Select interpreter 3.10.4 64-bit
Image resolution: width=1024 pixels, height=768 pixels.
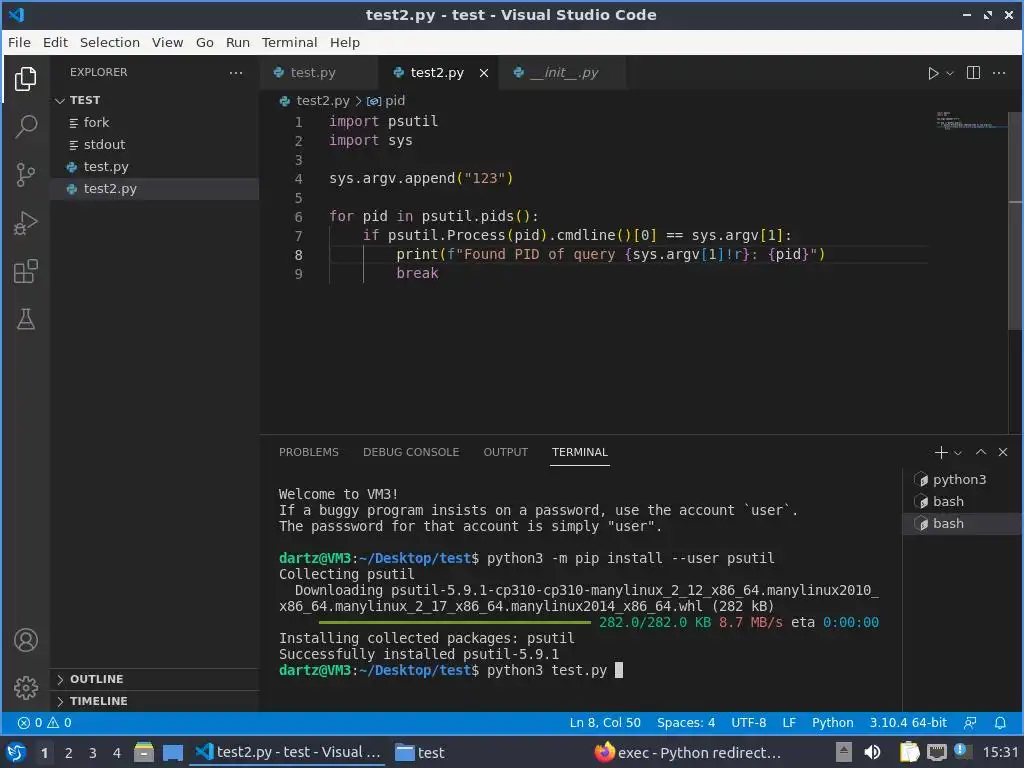pos(908,723)
